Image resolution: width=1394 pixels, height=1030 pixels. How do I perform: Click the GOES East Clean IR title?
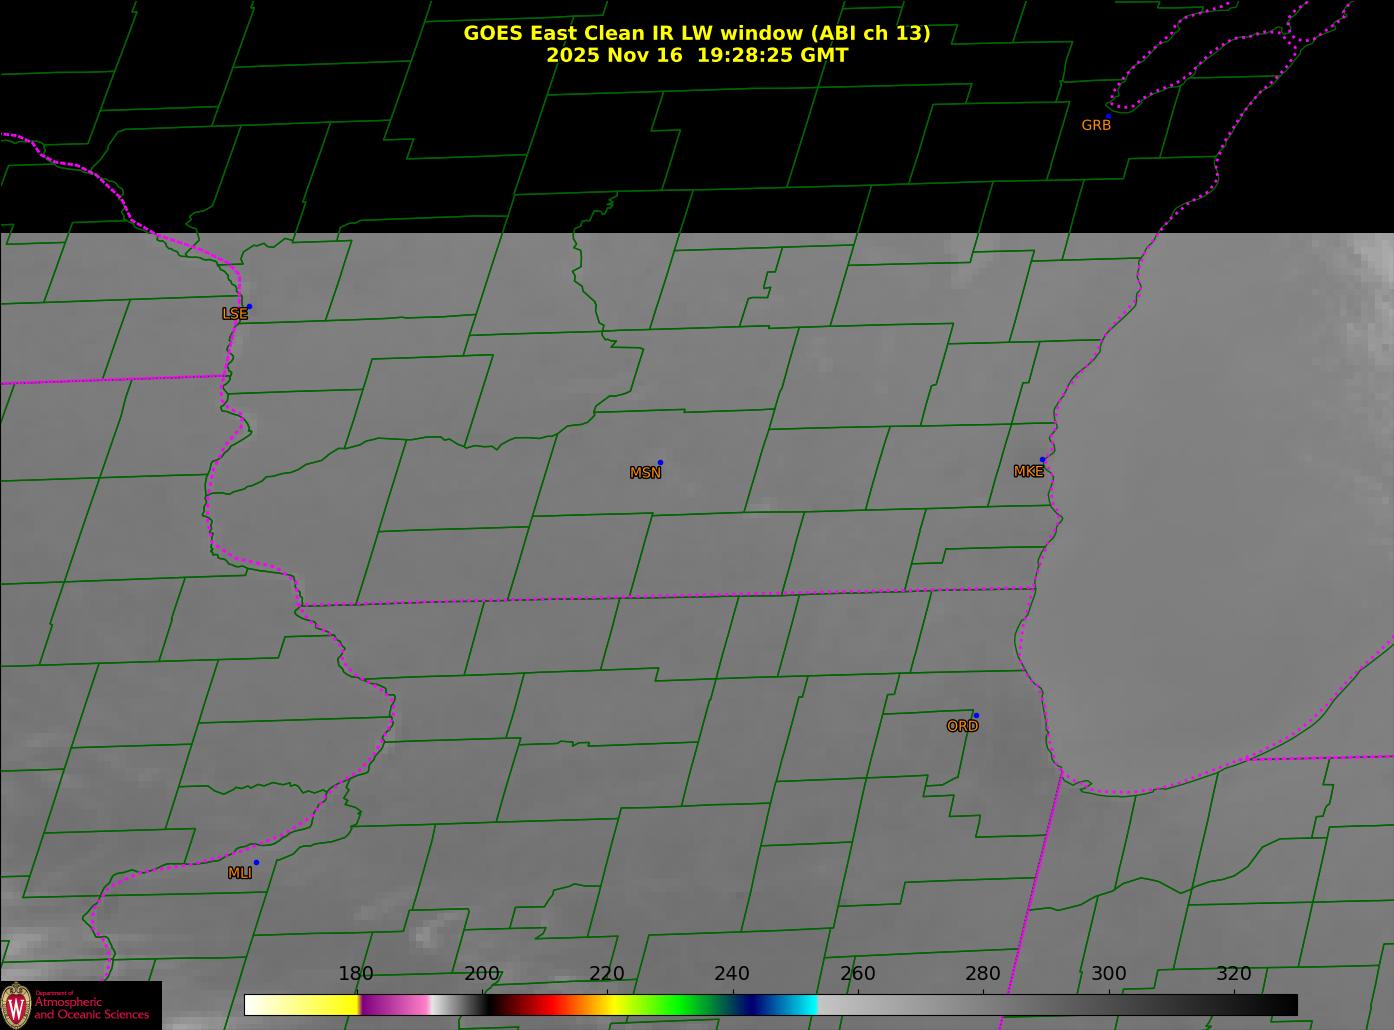point(696,33)
